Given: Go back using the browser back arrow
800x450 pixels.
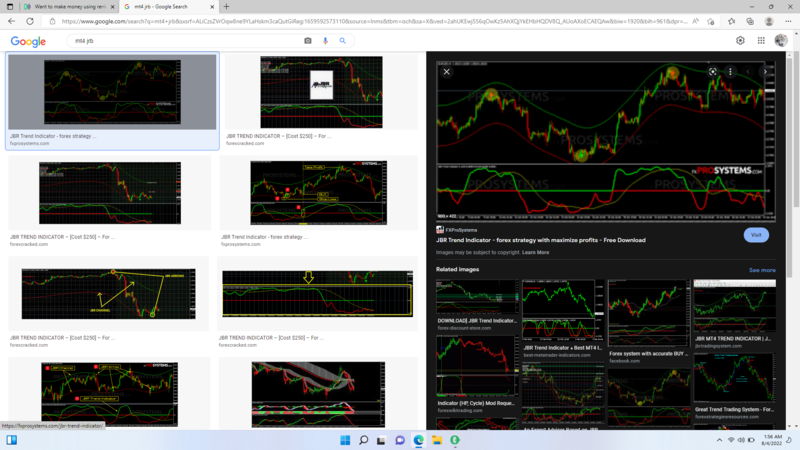Looking at the screenshot, I should point(11,21).
